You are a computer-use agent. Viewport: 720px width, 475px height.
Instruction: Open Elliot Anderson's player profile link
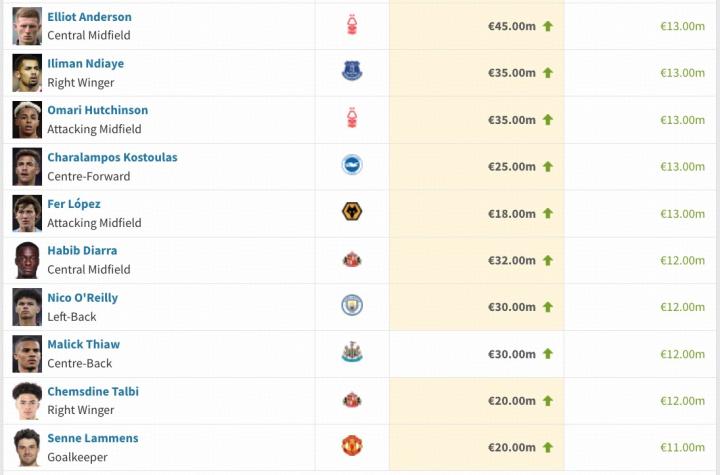tap(89, 17)
